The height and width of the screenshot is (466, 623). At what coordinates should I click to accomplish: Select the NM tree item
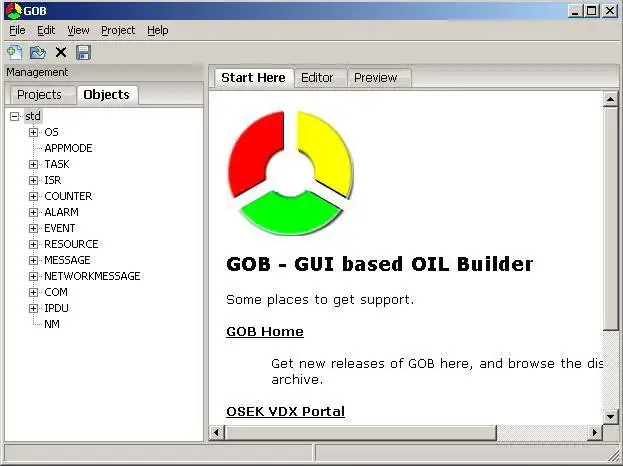point(52,324)
